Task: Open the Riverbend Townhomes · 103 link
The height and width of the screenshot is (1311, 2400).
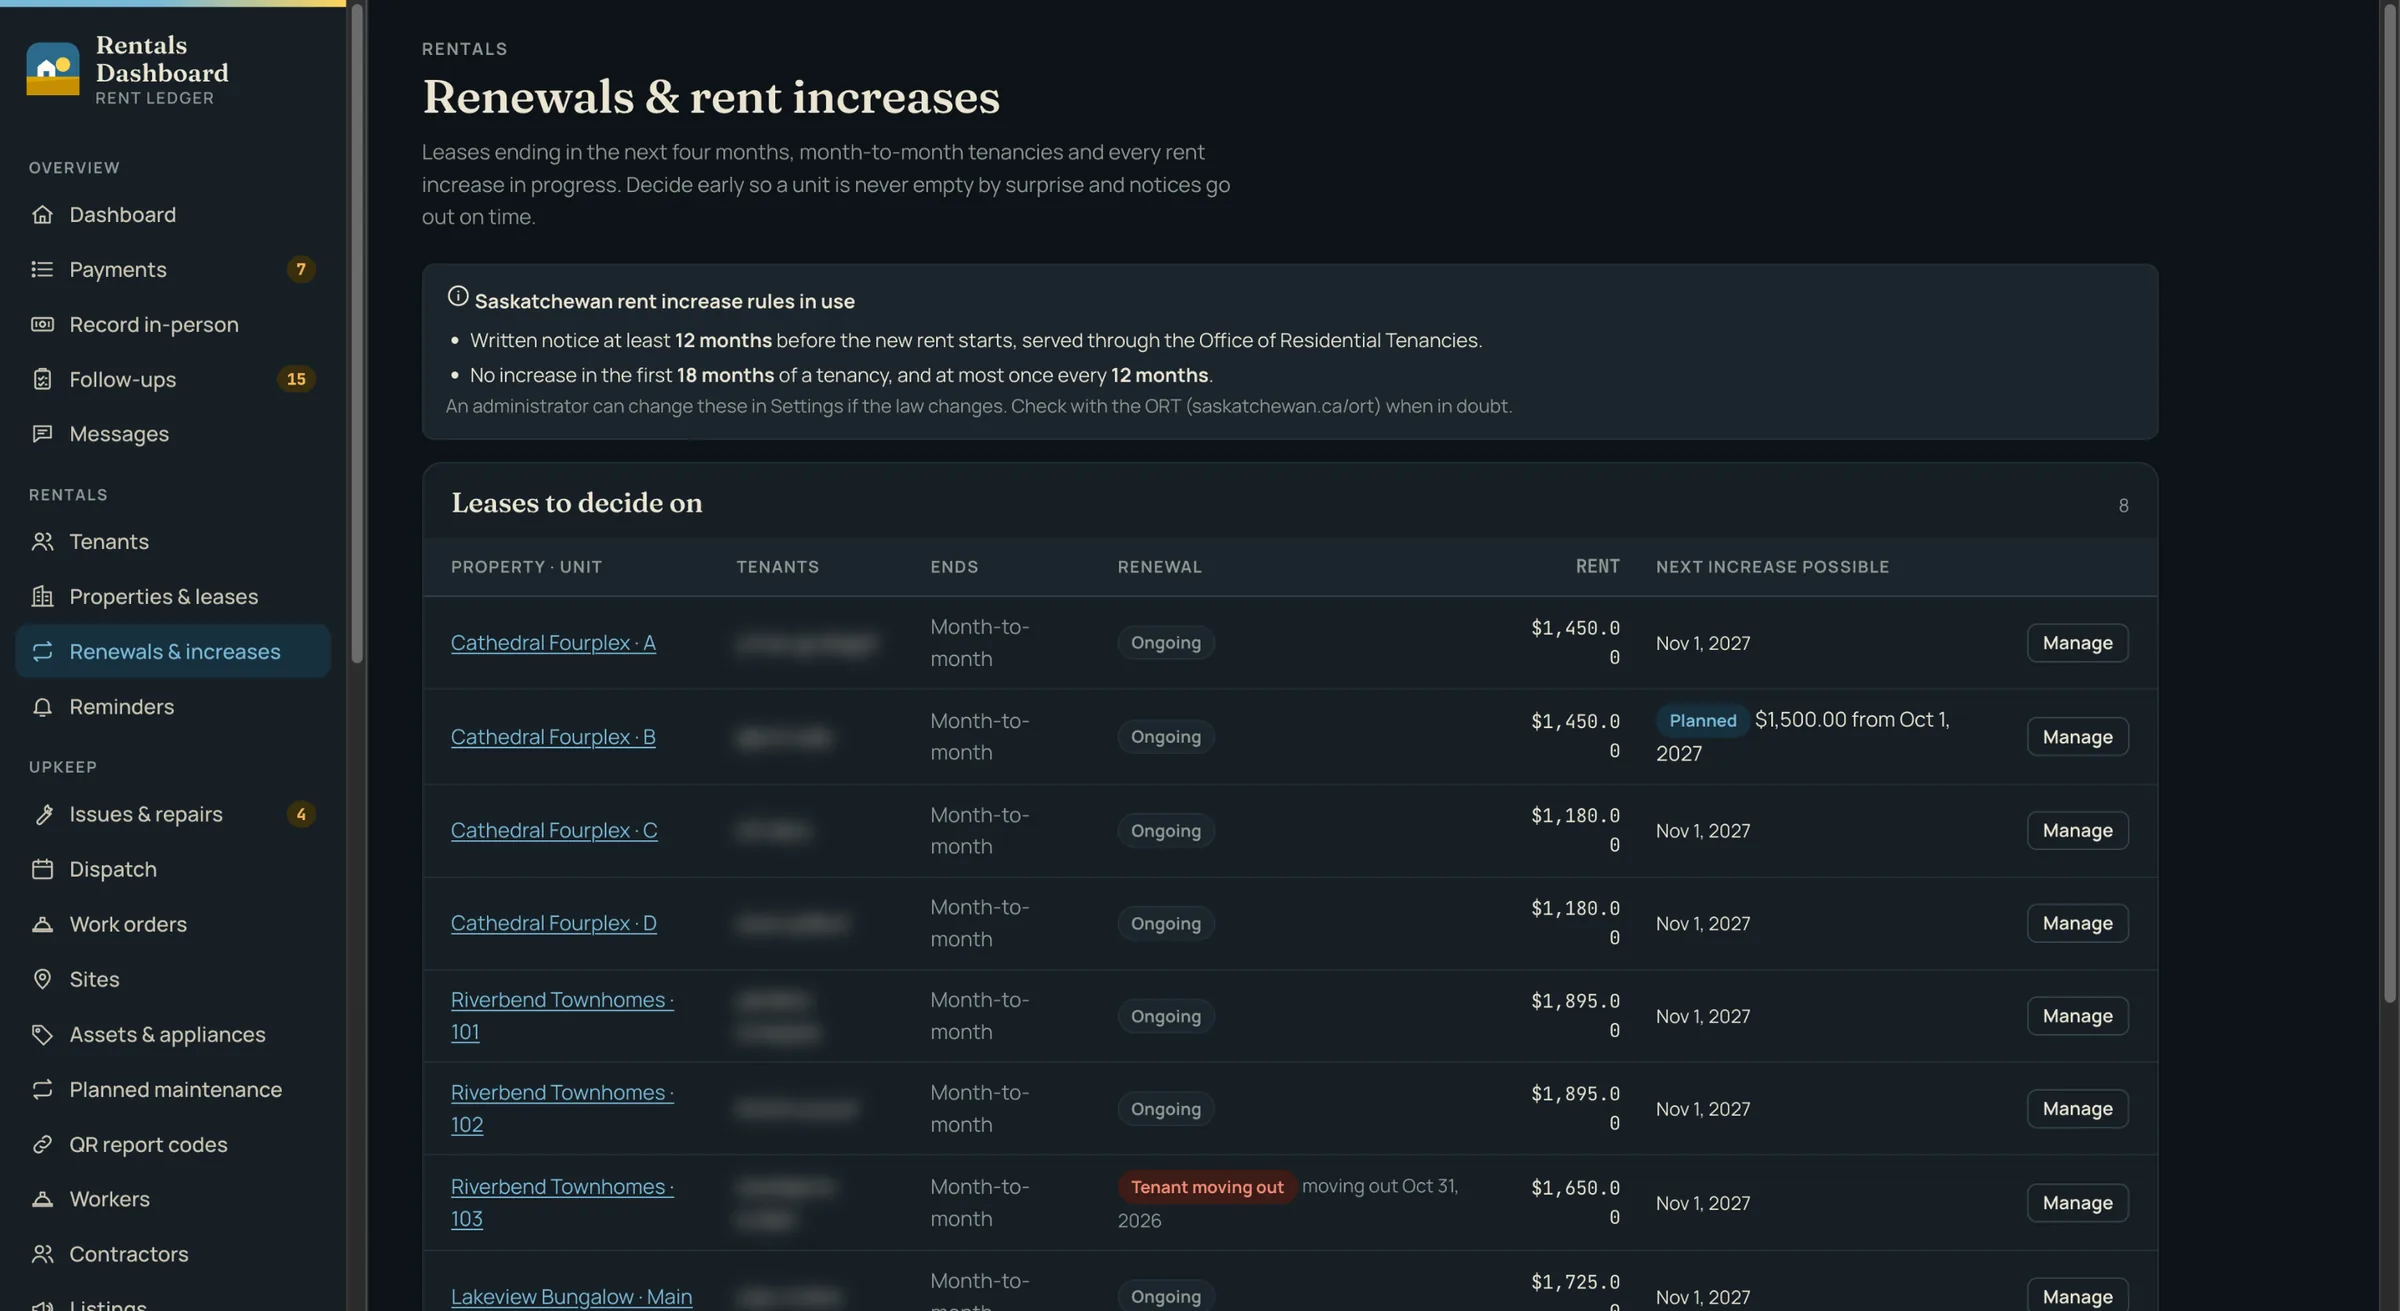Action: (x=562, y=1202)
